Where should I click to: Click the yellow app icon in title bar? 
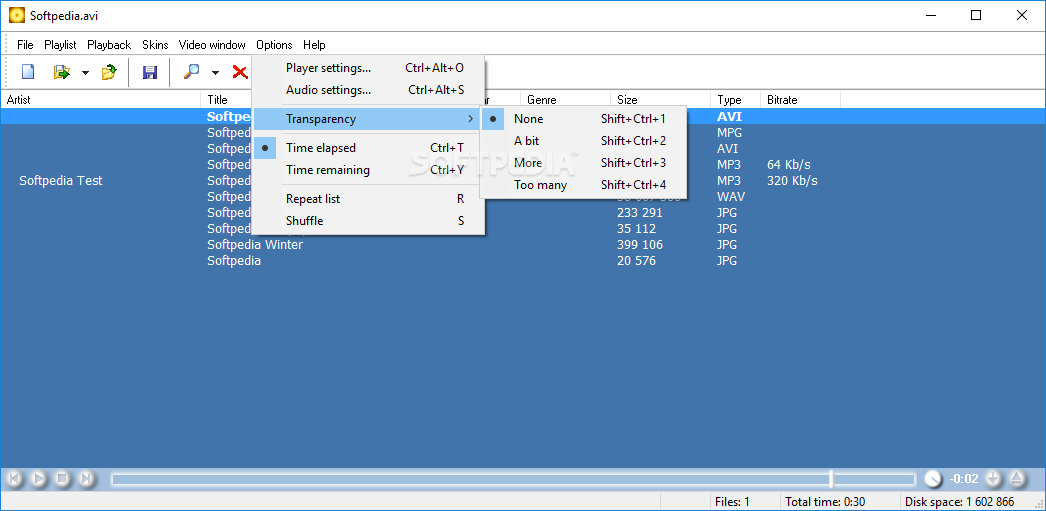pyautogui.click(x=16, y=15)
